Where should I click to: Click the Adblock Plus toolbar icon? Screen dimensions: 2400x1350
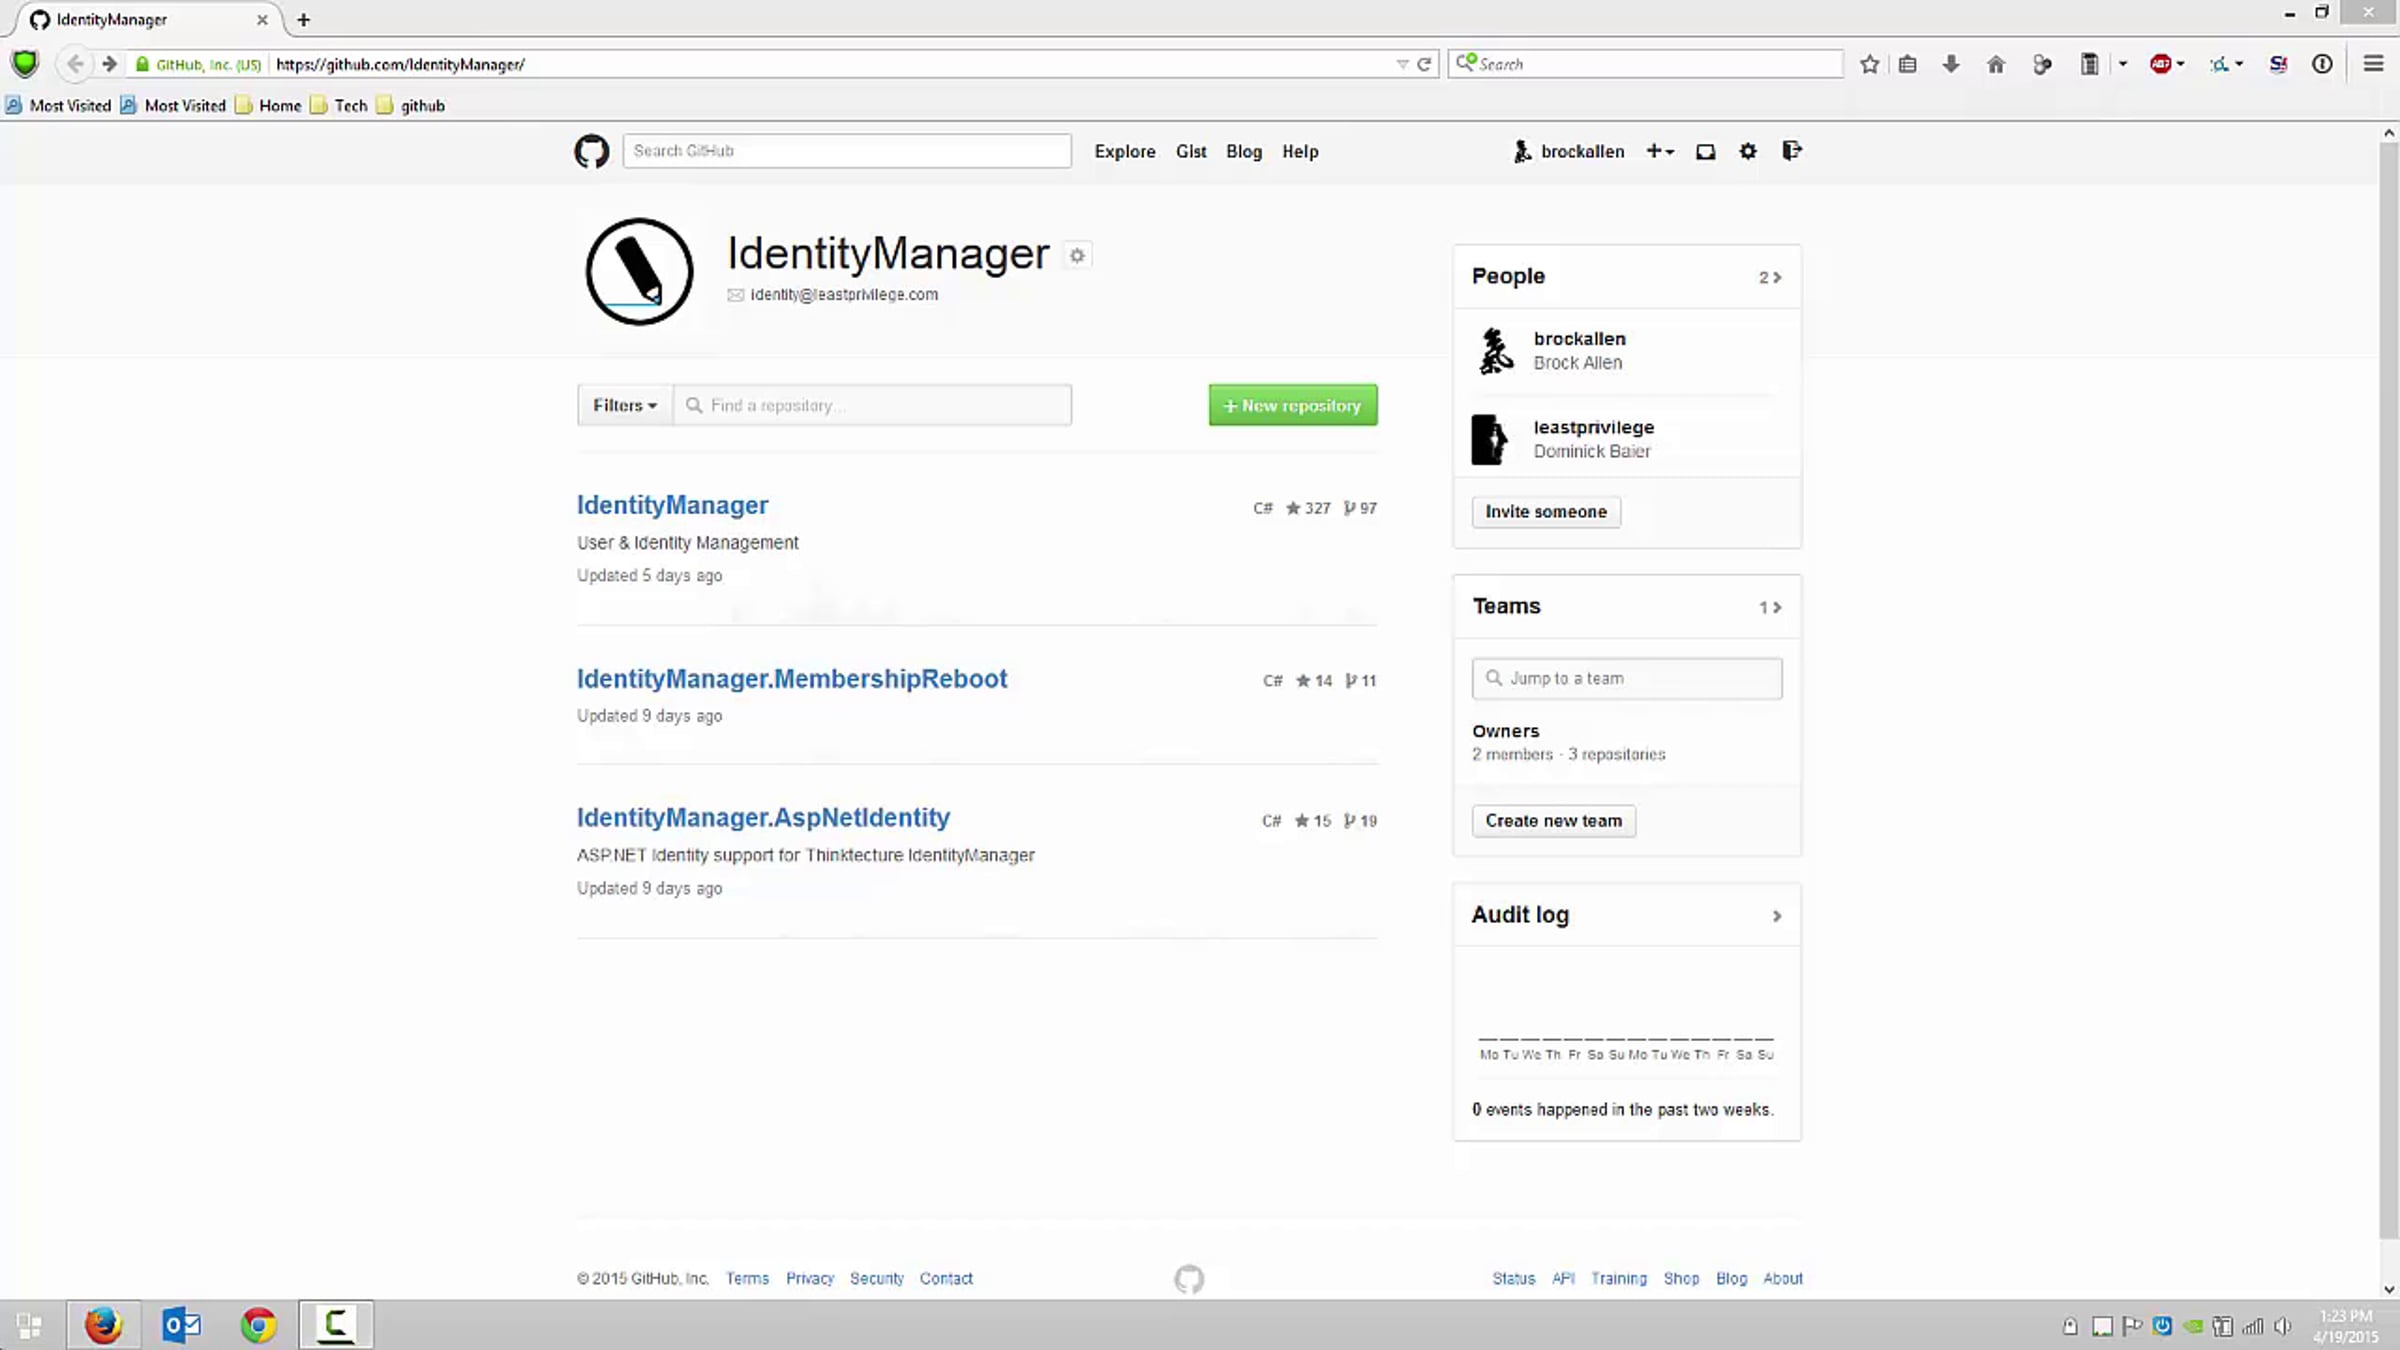[x=2161, y=64]
